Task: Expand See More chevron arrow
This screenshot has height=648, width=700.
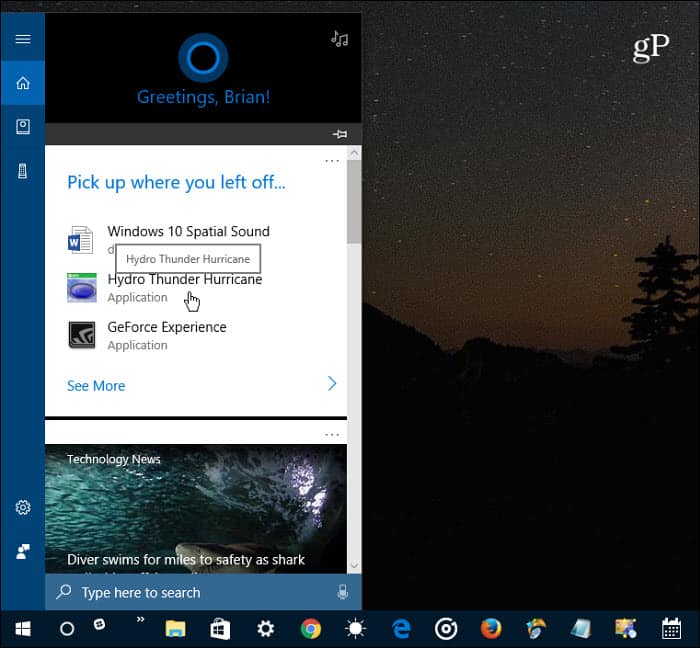Action: (332, 383)
